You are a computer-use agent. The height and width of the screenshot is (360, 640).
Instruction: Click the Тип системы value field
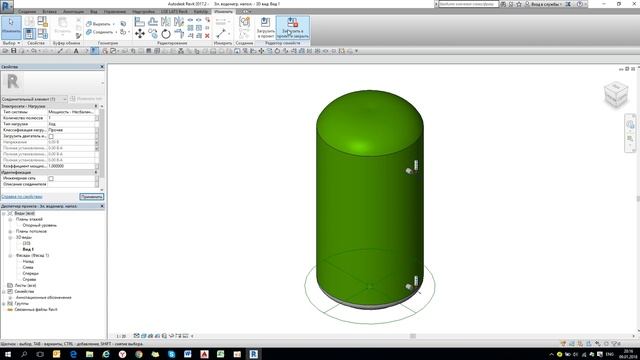[71, 112]
